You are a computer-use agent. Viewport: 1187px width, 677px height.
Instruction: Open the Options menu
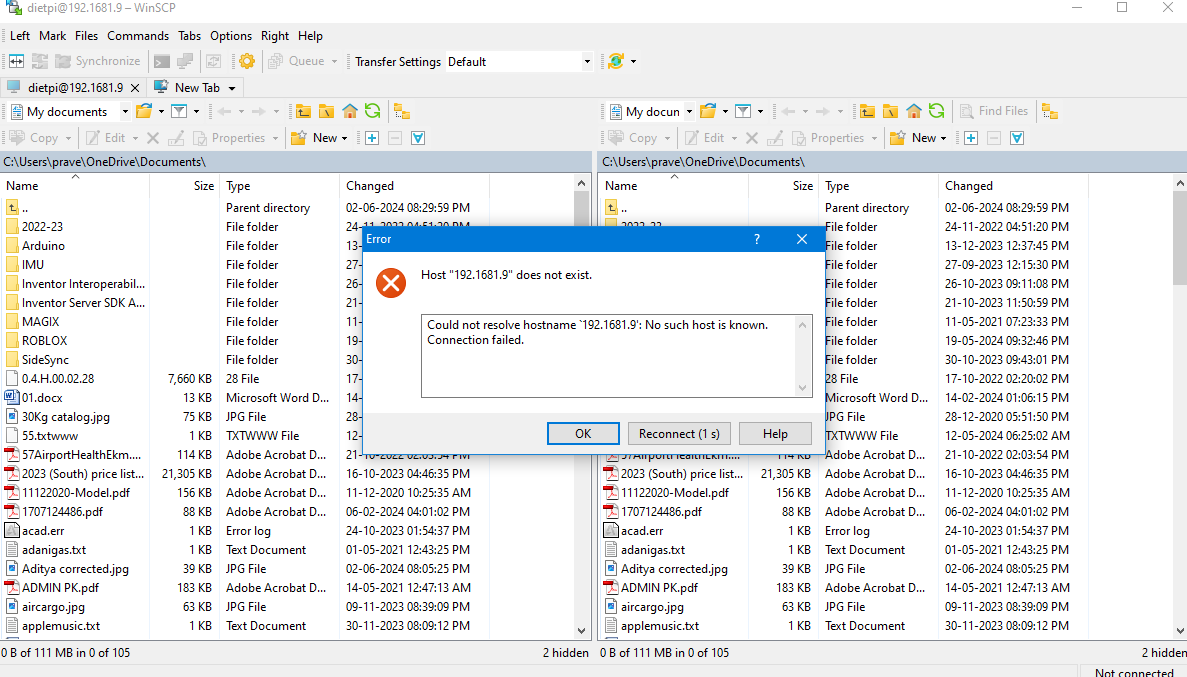231,36
